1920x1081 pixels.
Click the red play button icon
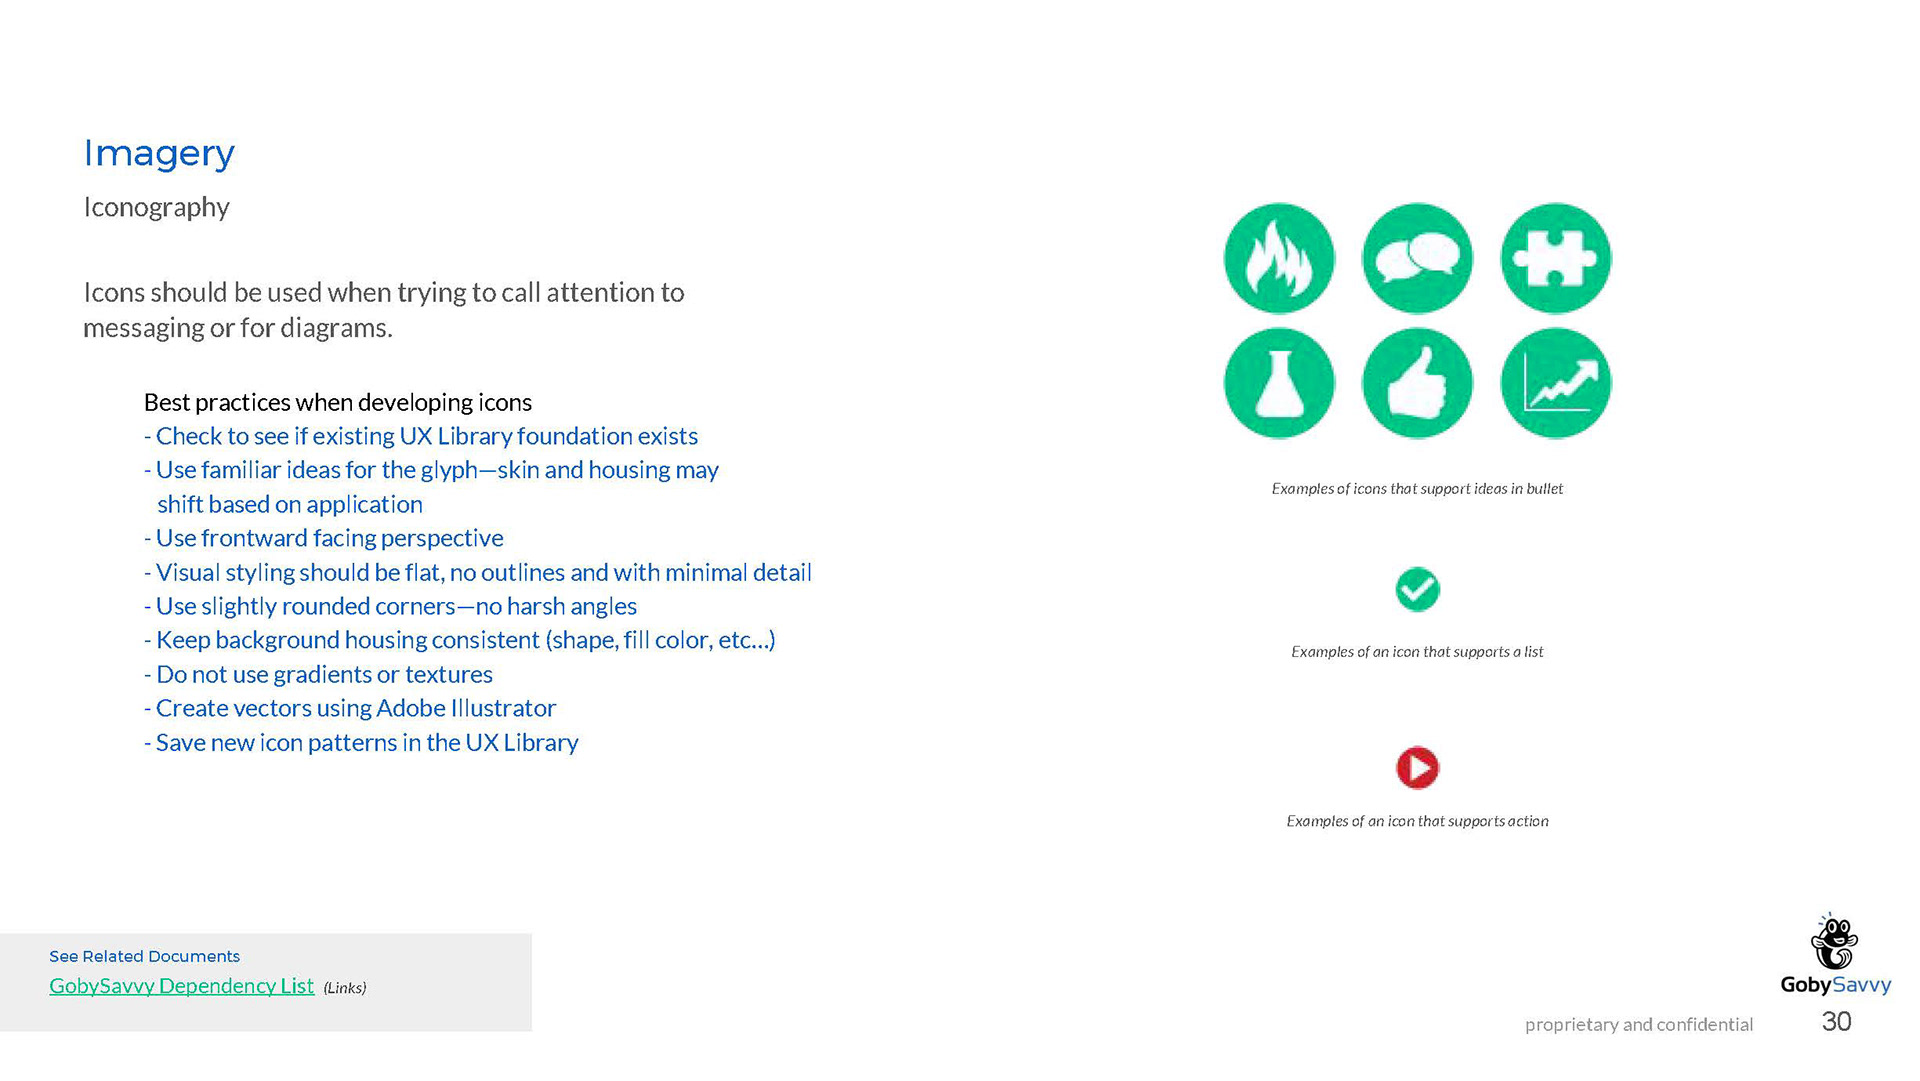click(1417, 768)
